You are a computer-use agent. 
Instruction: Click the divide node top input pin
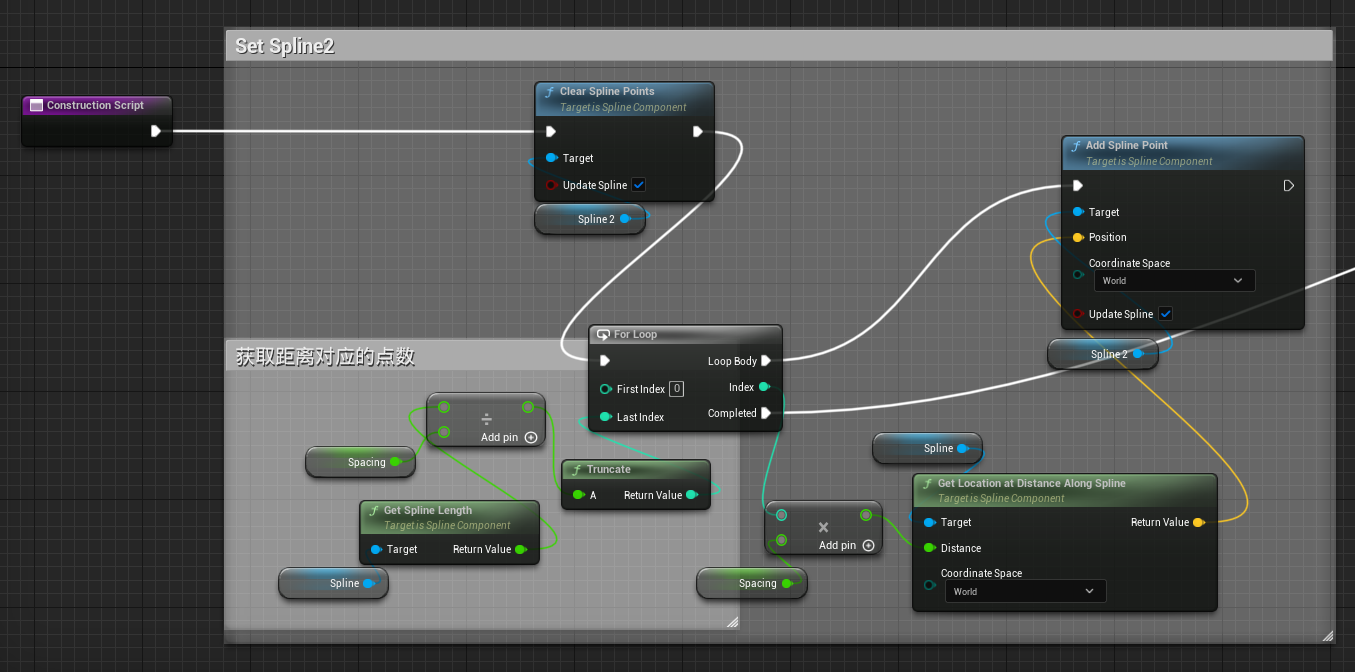point(443,407)
